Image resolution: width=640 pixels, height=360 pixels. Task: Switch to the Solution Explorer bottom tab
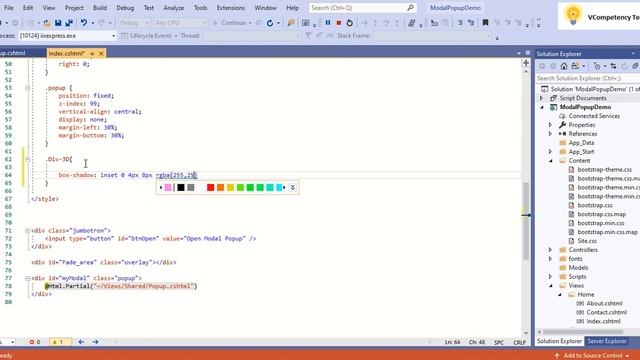tap(559, 341)
